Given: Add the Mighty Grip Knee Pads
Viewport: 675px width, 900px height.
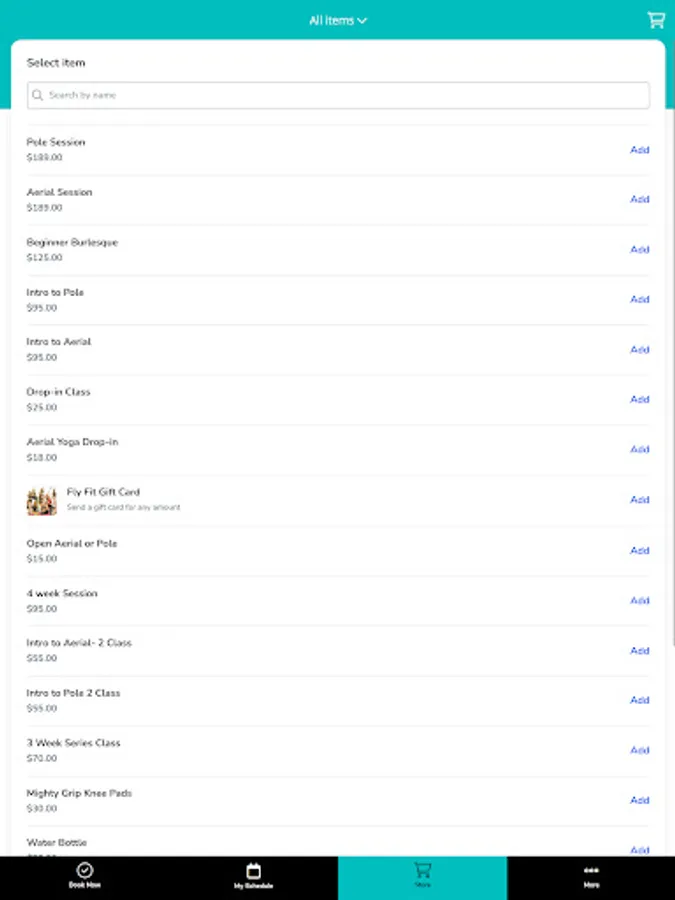Looking at the screenshot, I should [639, 799].
